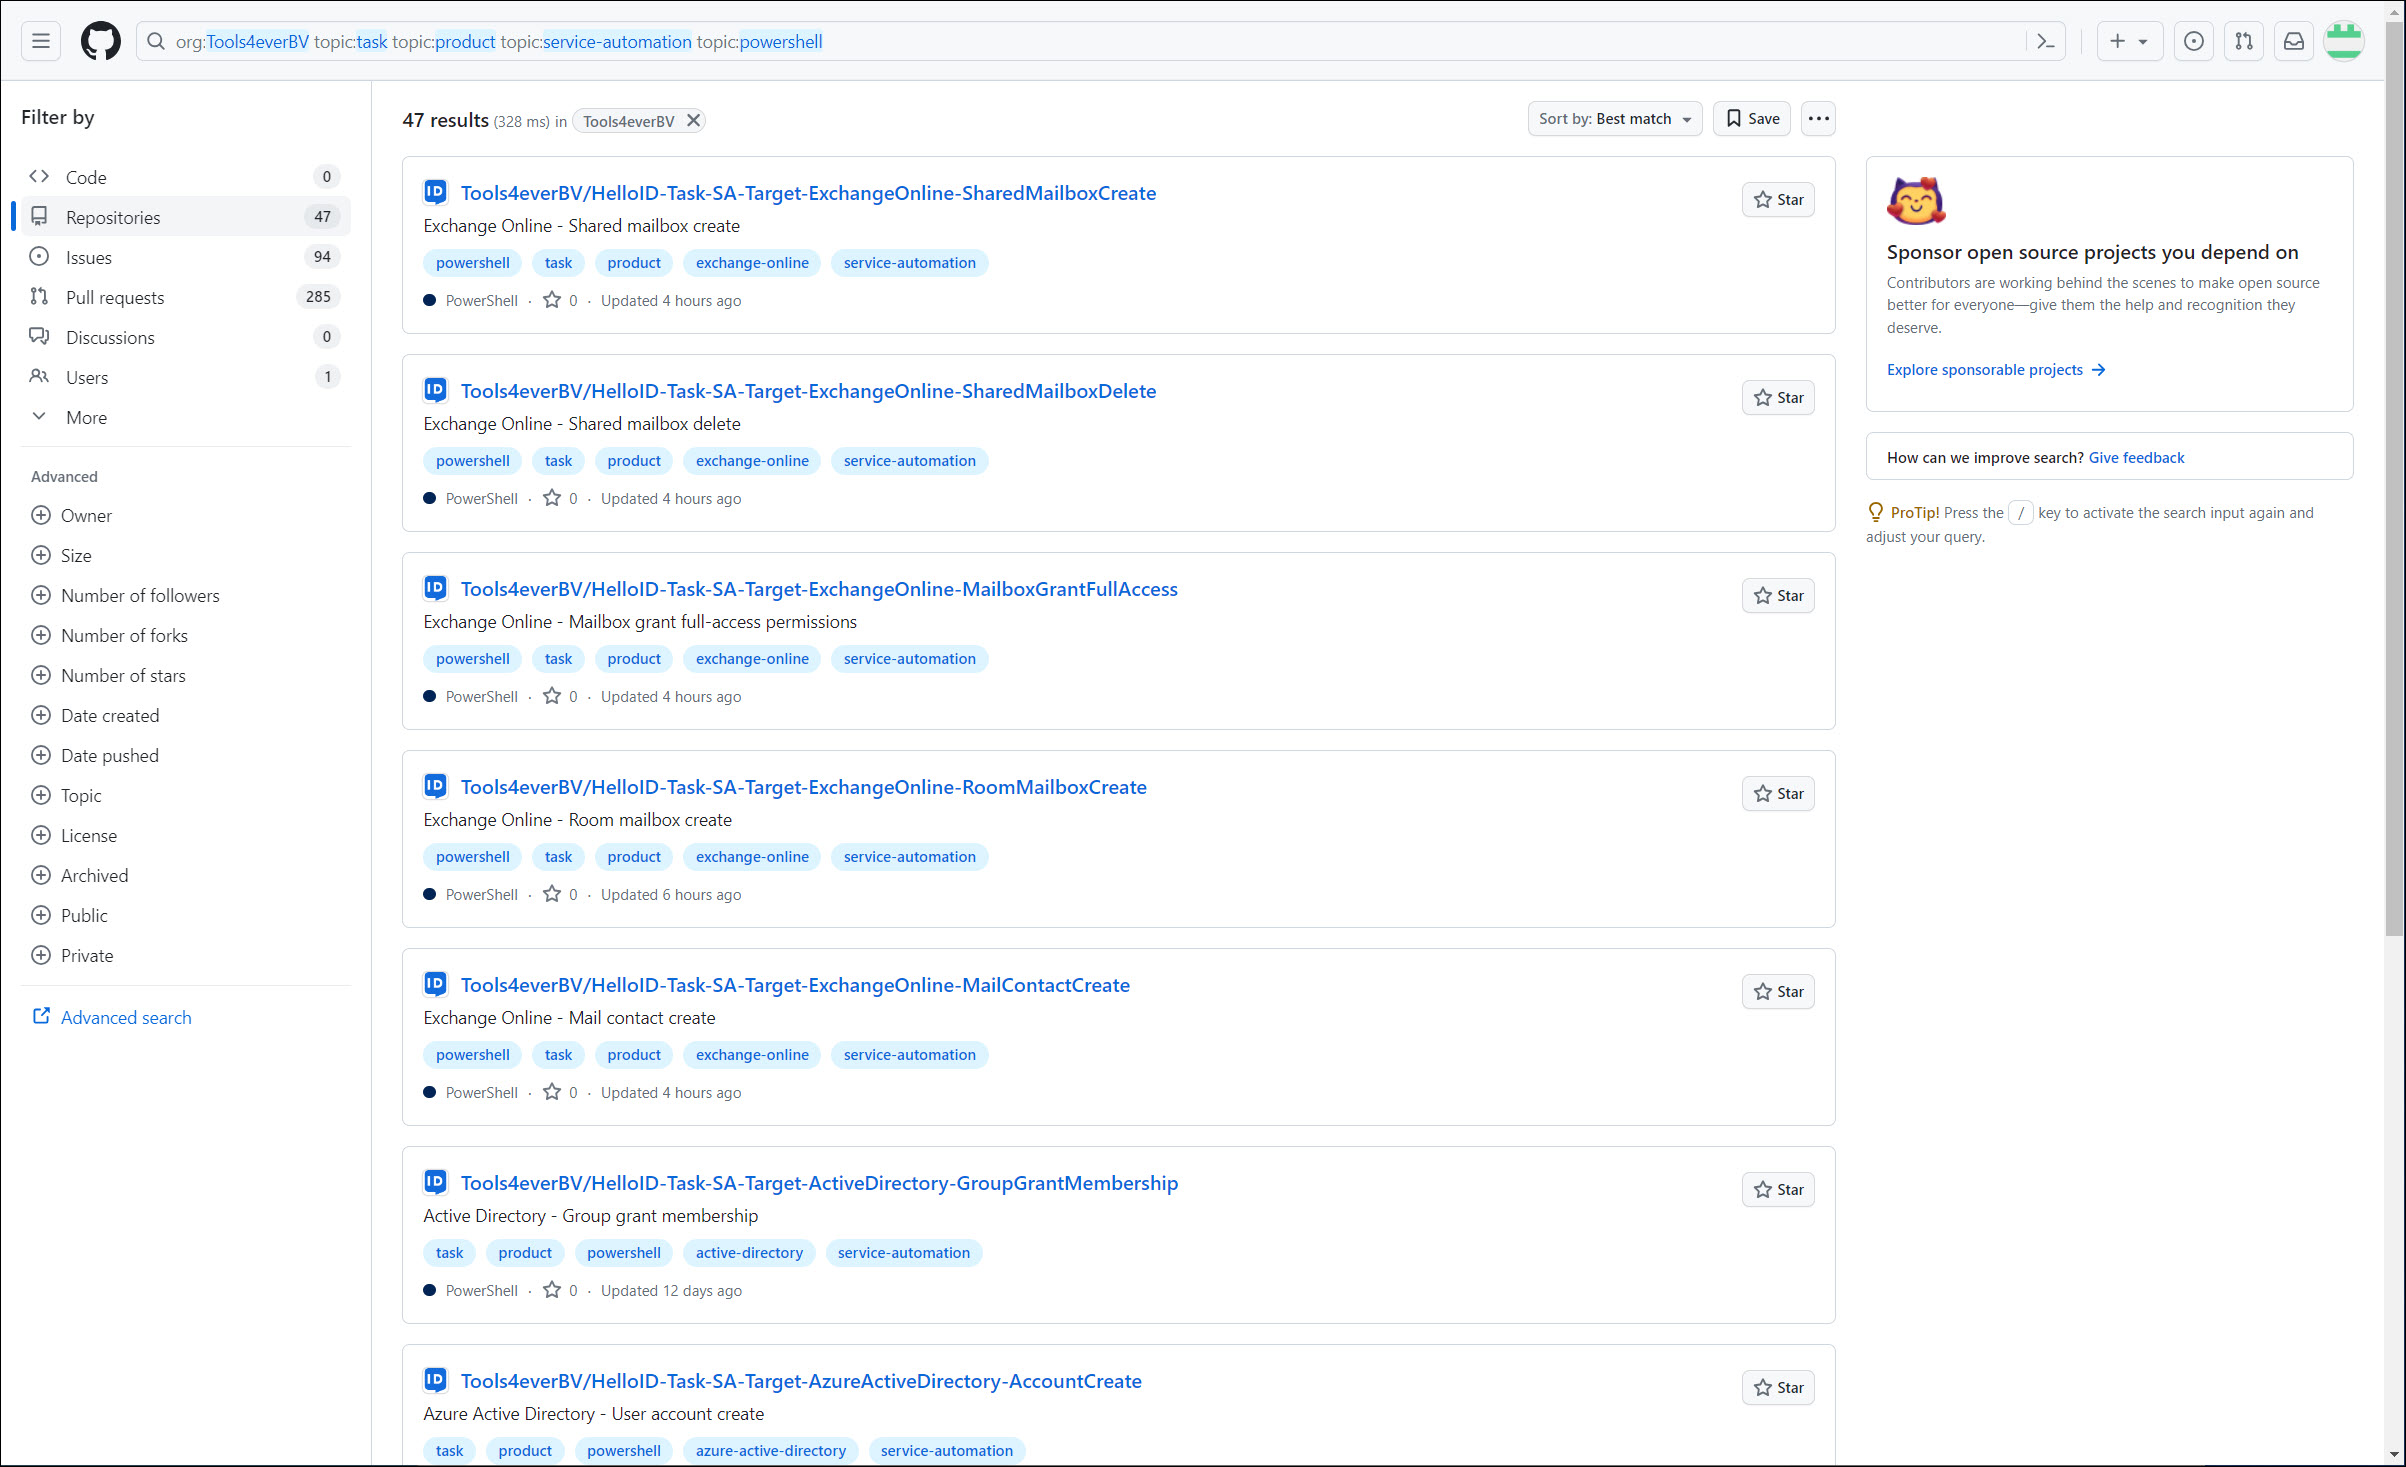Open the Advanced search link

pyautogui.click(x=112, y=1017)
